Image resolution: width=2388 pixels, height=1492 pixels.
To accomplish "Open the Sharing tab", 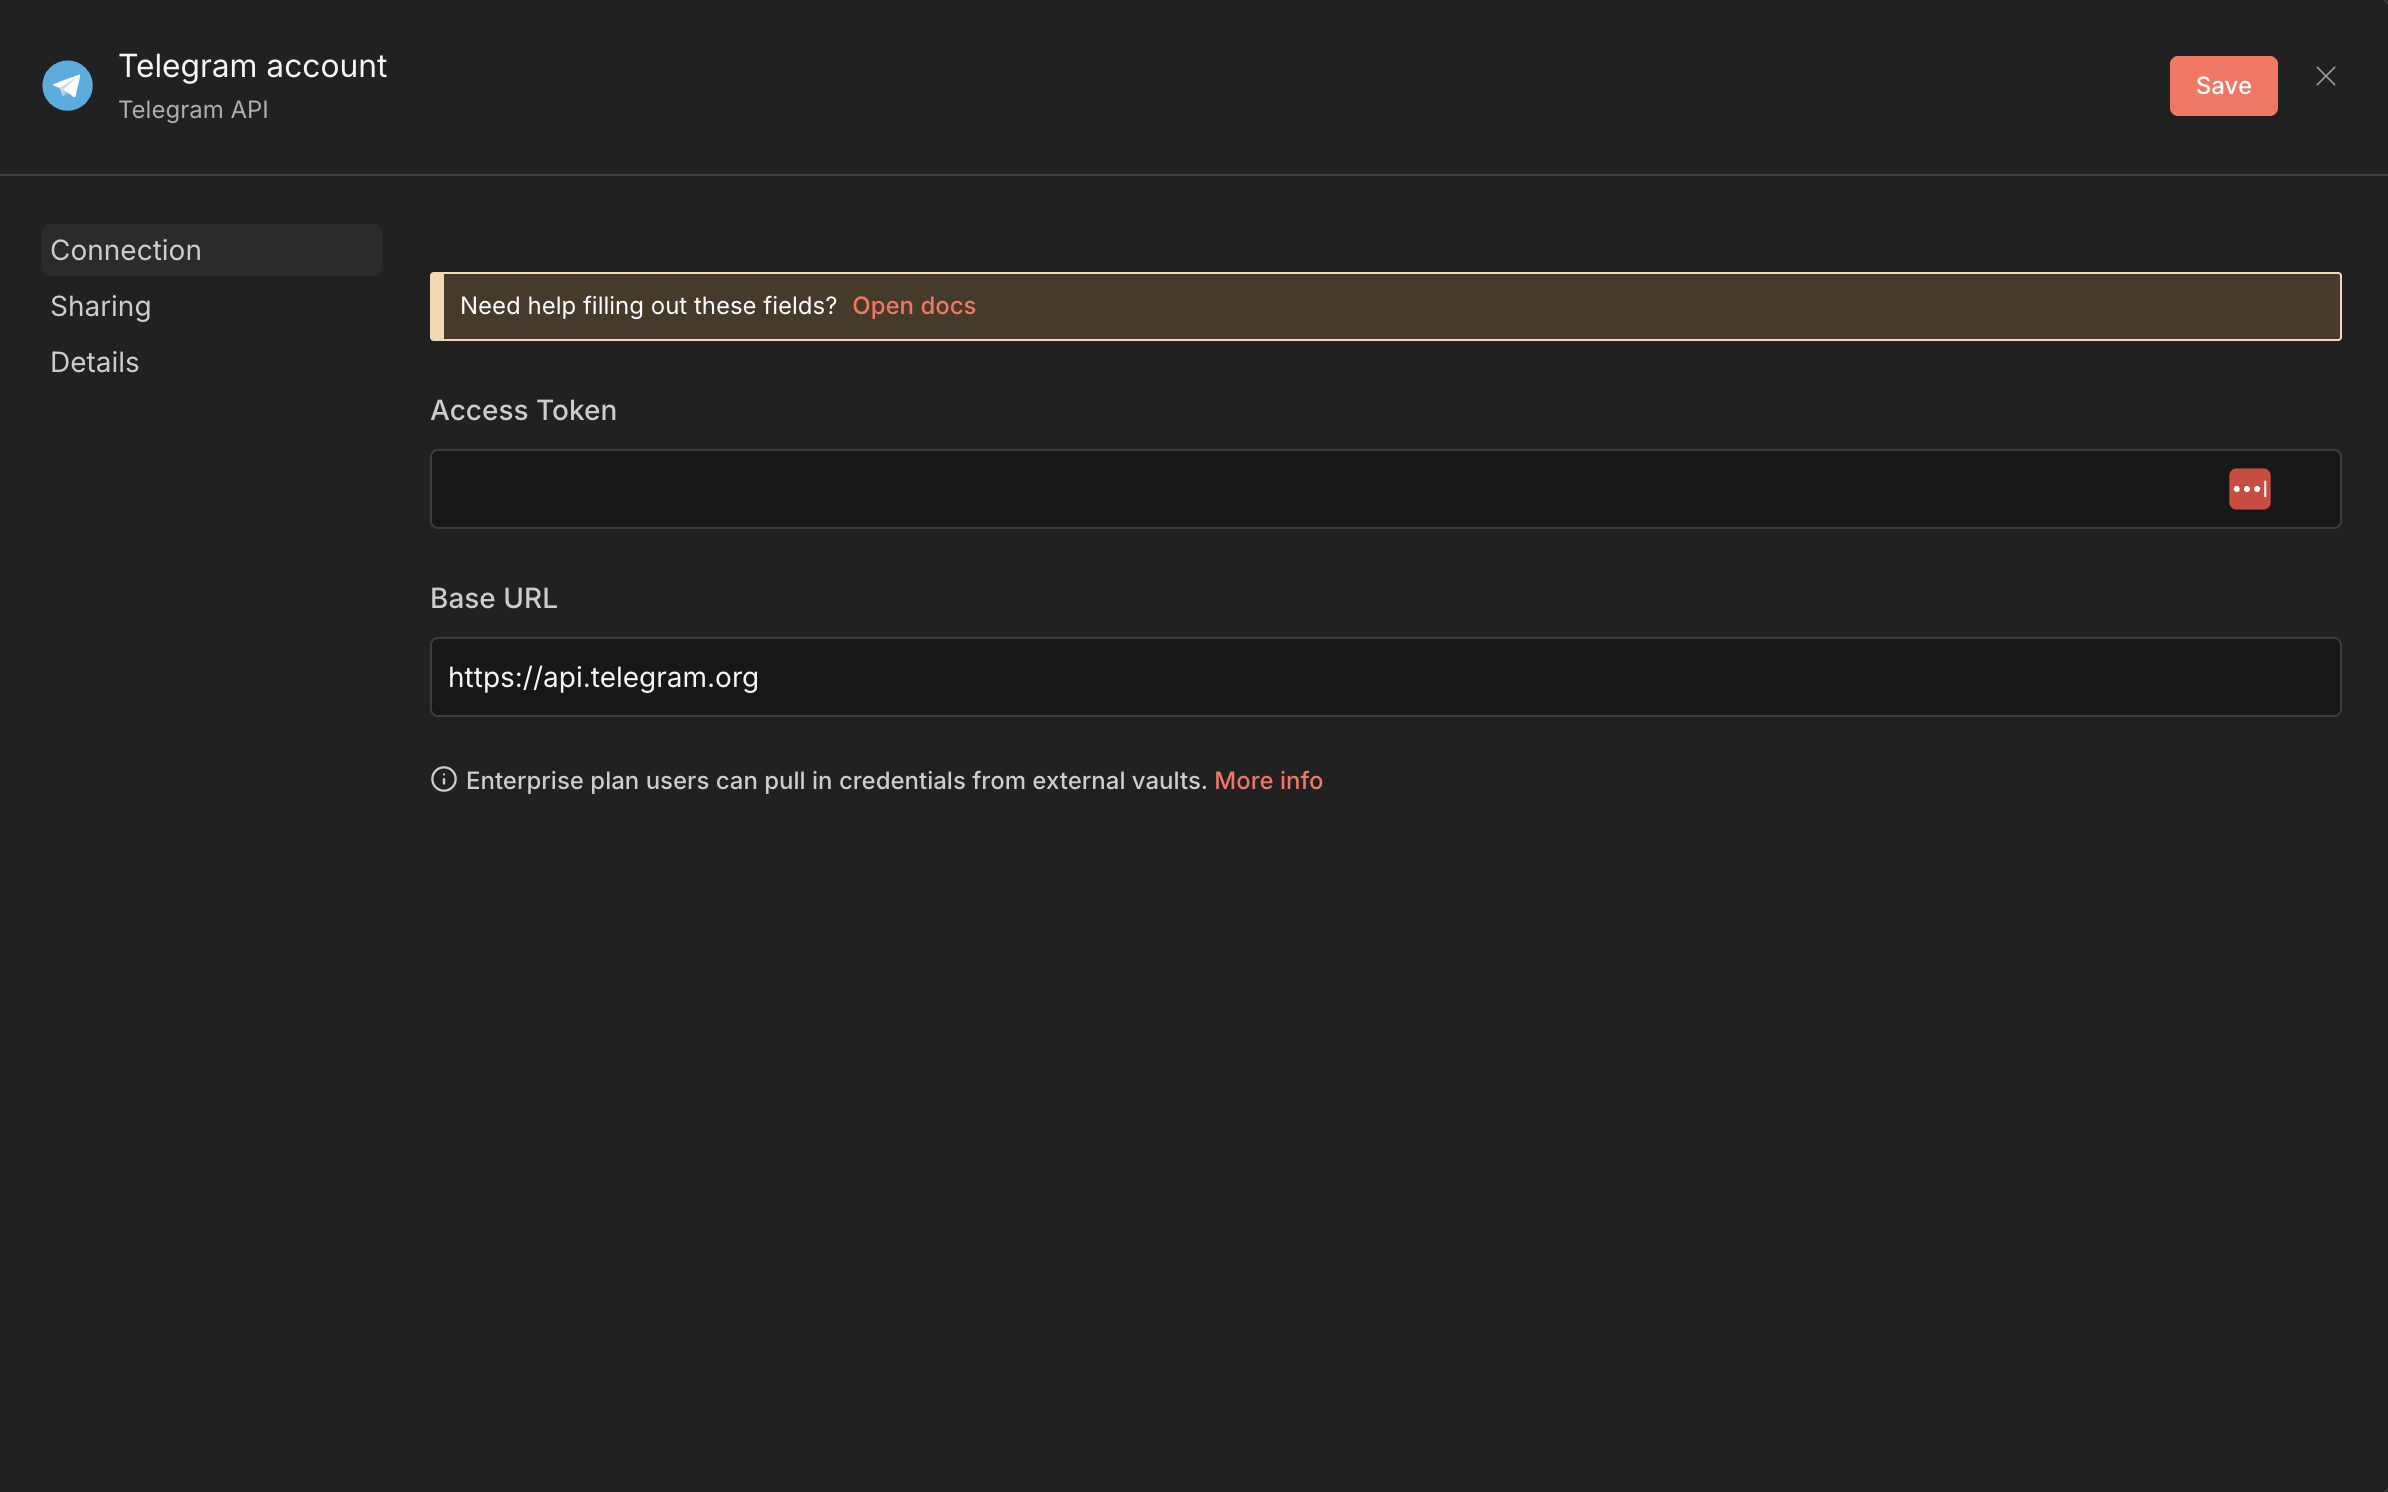I will [x=101, y=306].
